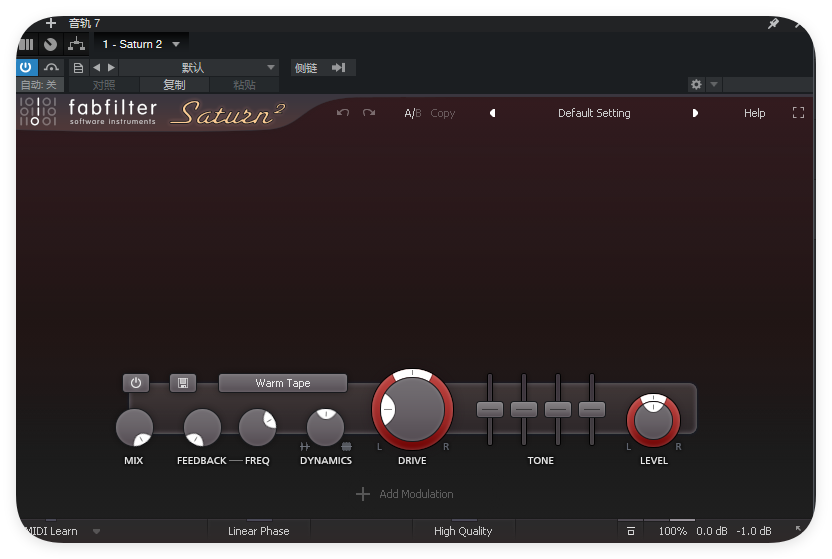
Task: Click Add Modulation
Action: 405,494
